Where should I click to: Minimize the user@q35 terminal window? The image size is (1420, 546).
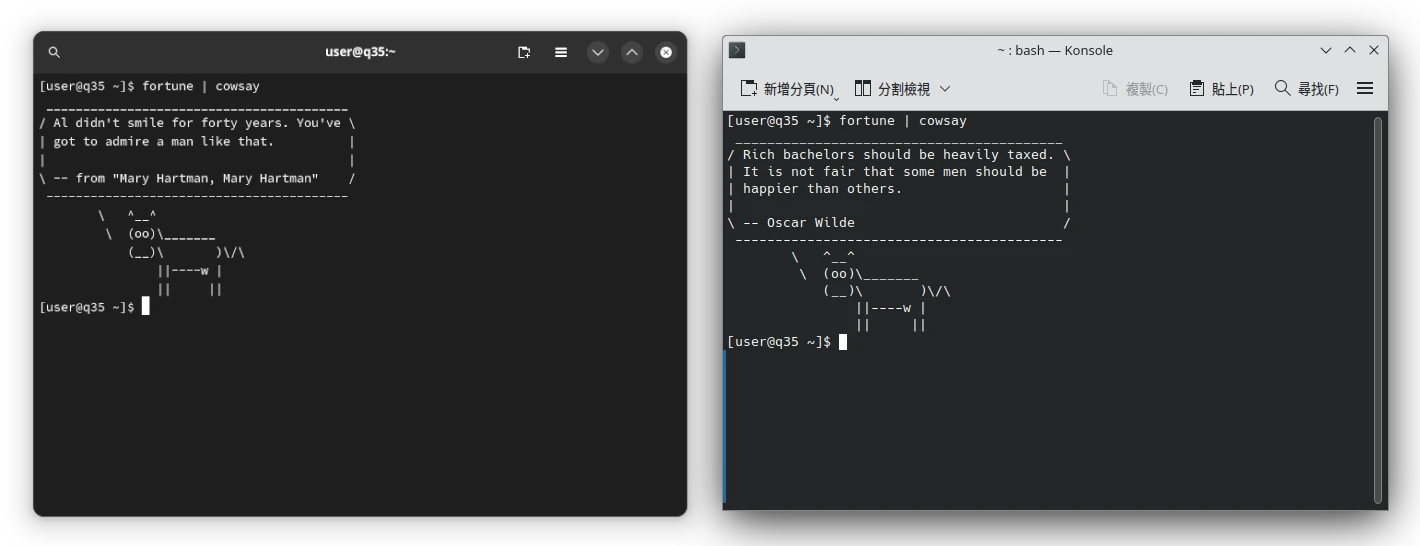click(x=598, y=52)
